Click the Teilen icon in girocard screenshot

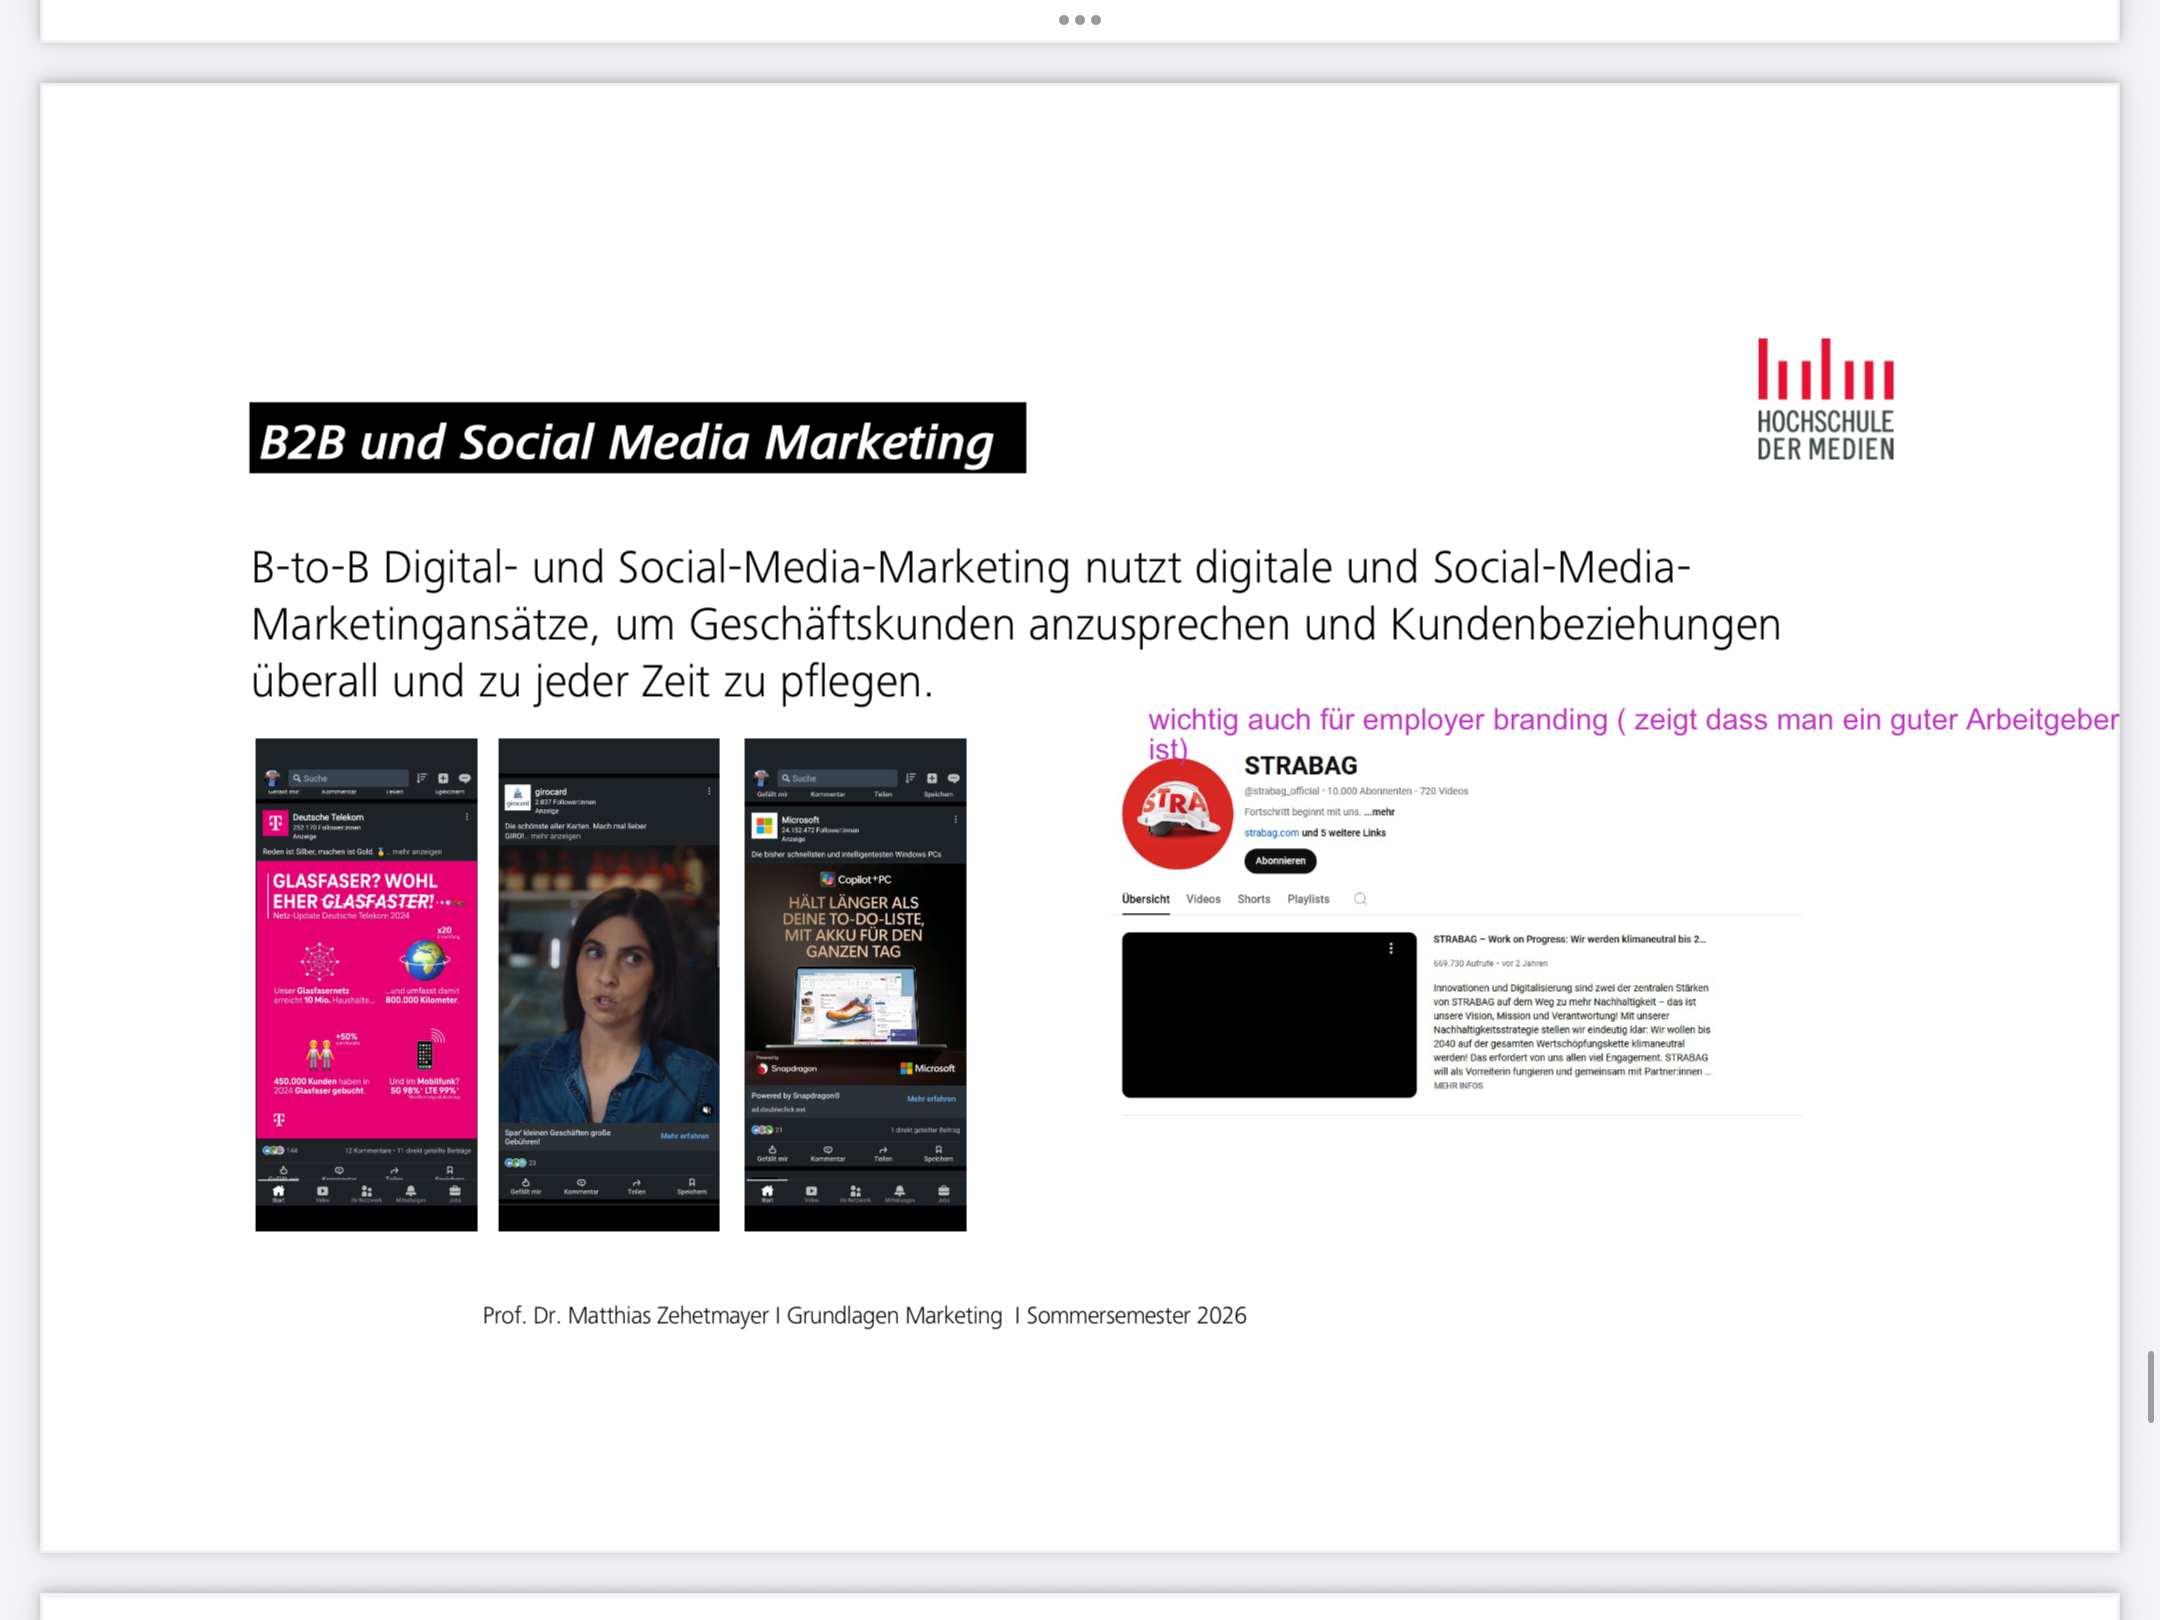click(x=636, y=1182)
